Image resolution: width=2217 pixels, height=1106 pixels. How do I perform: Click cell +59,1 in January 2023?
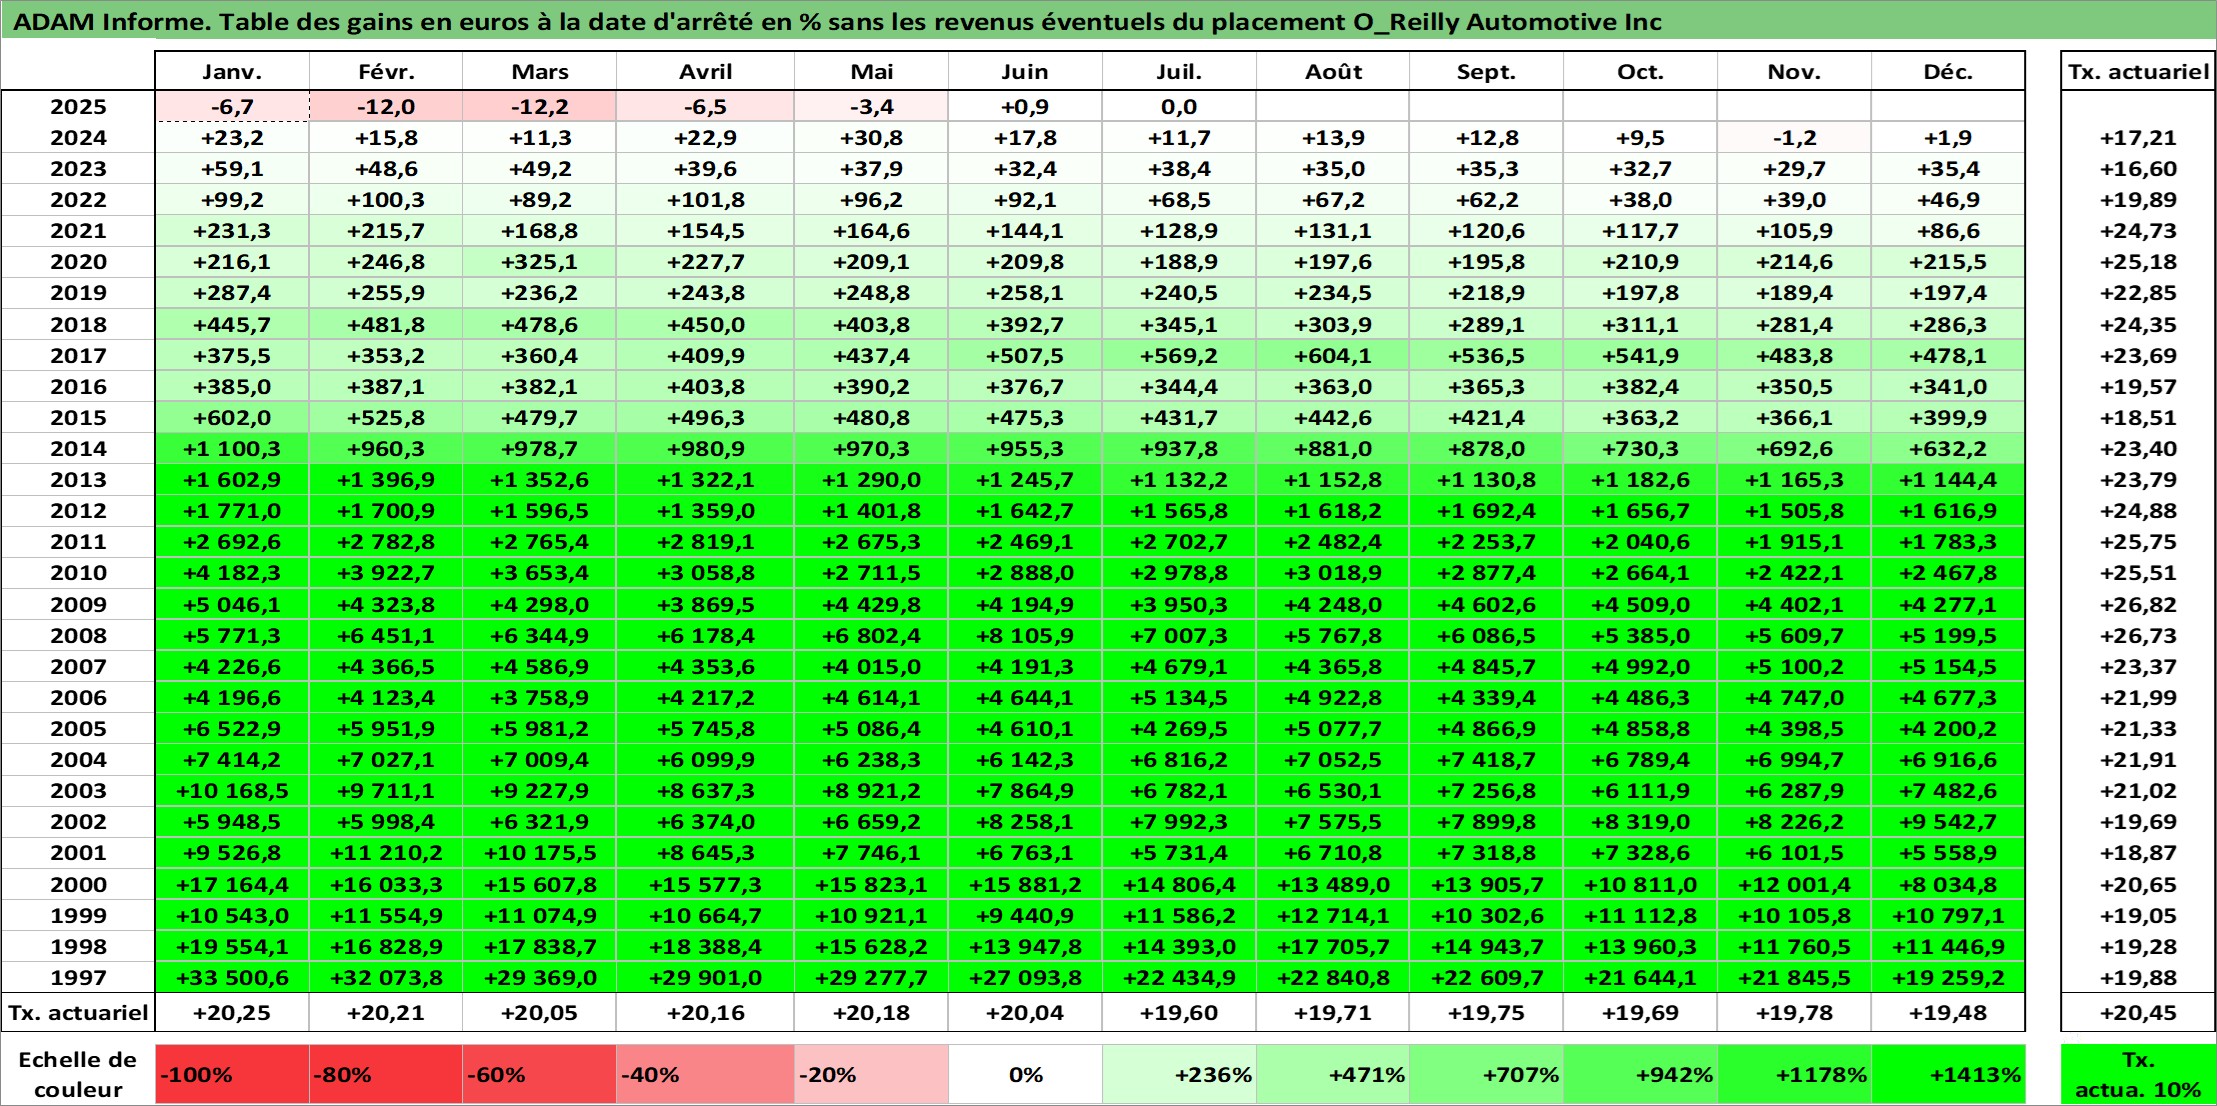232,169
